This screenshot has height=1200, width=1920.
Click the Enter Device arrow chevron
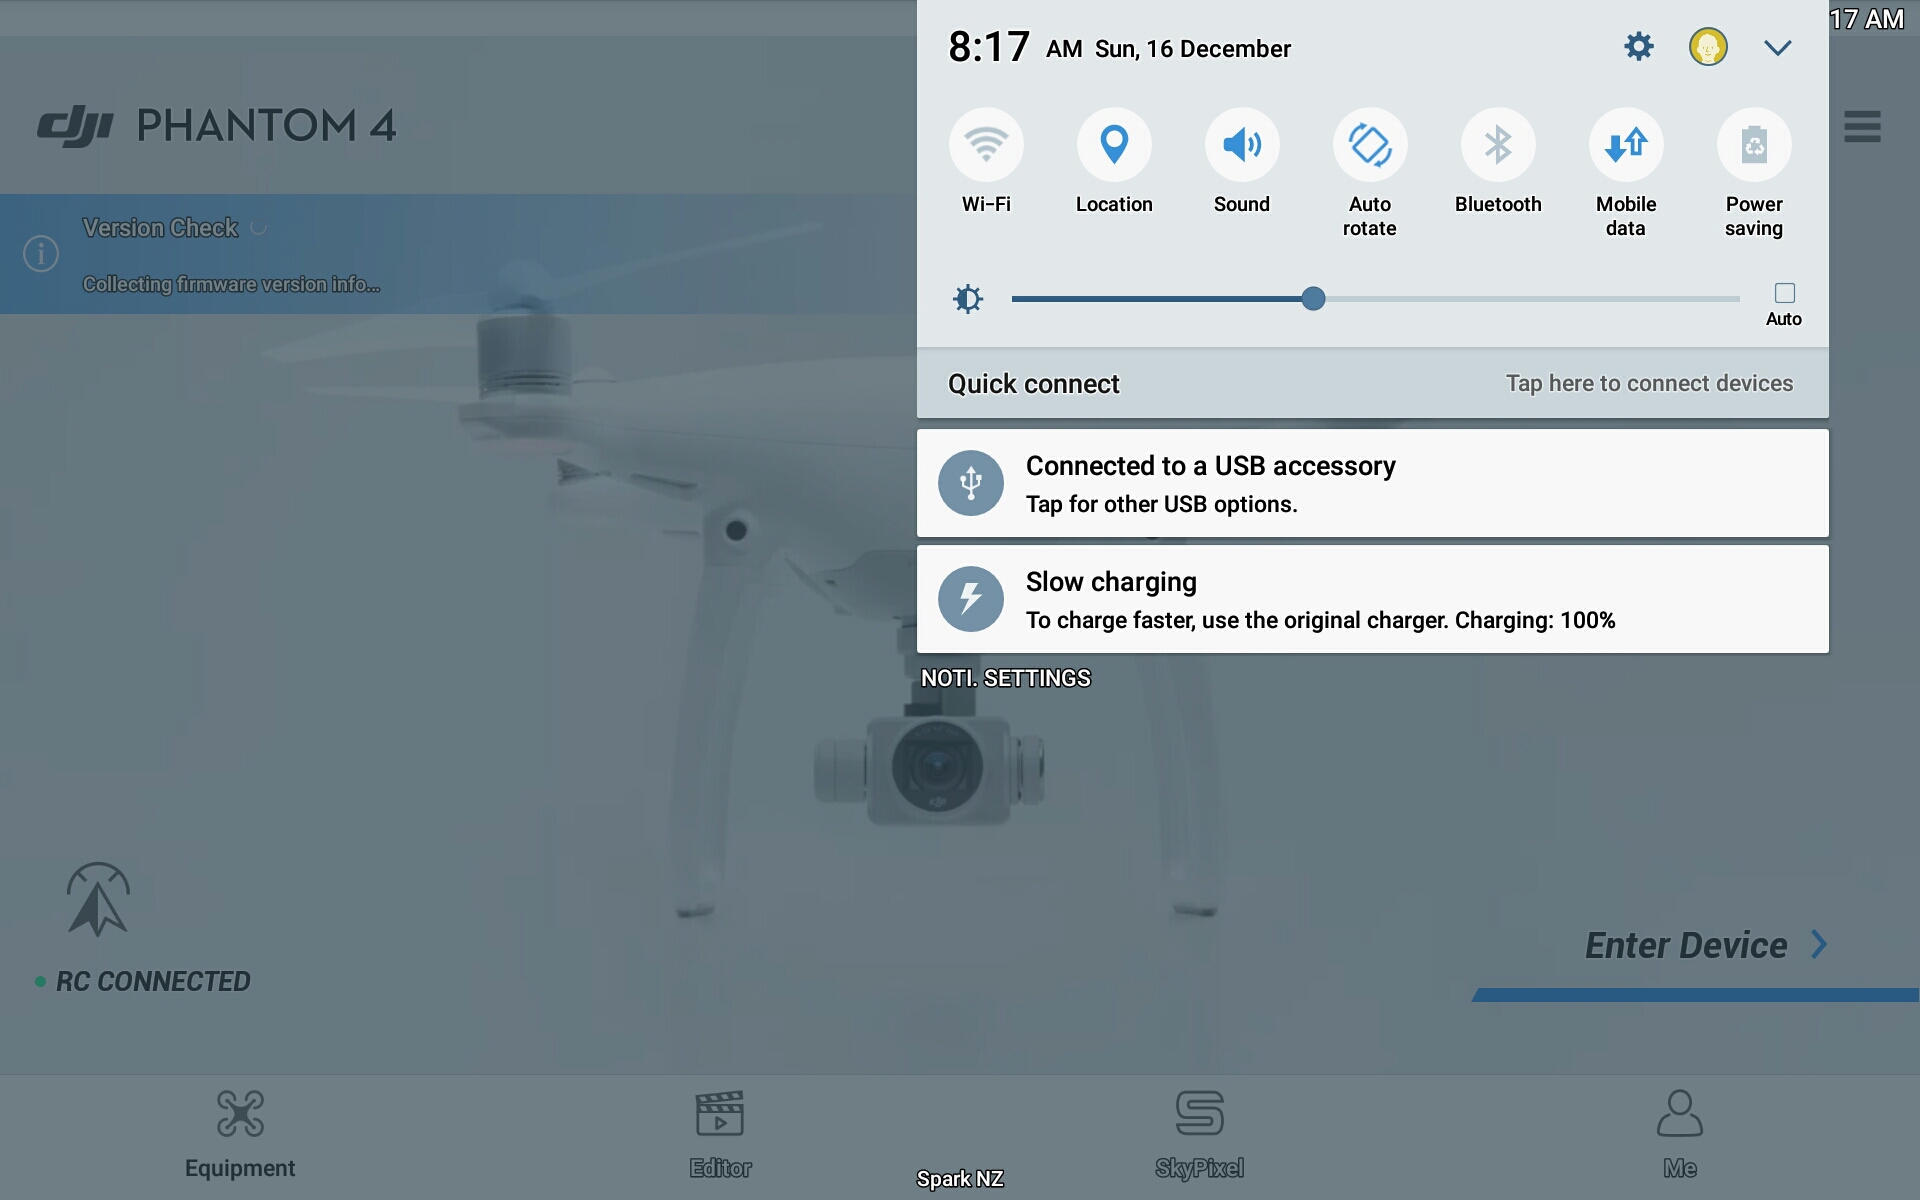coord(1819,944)
